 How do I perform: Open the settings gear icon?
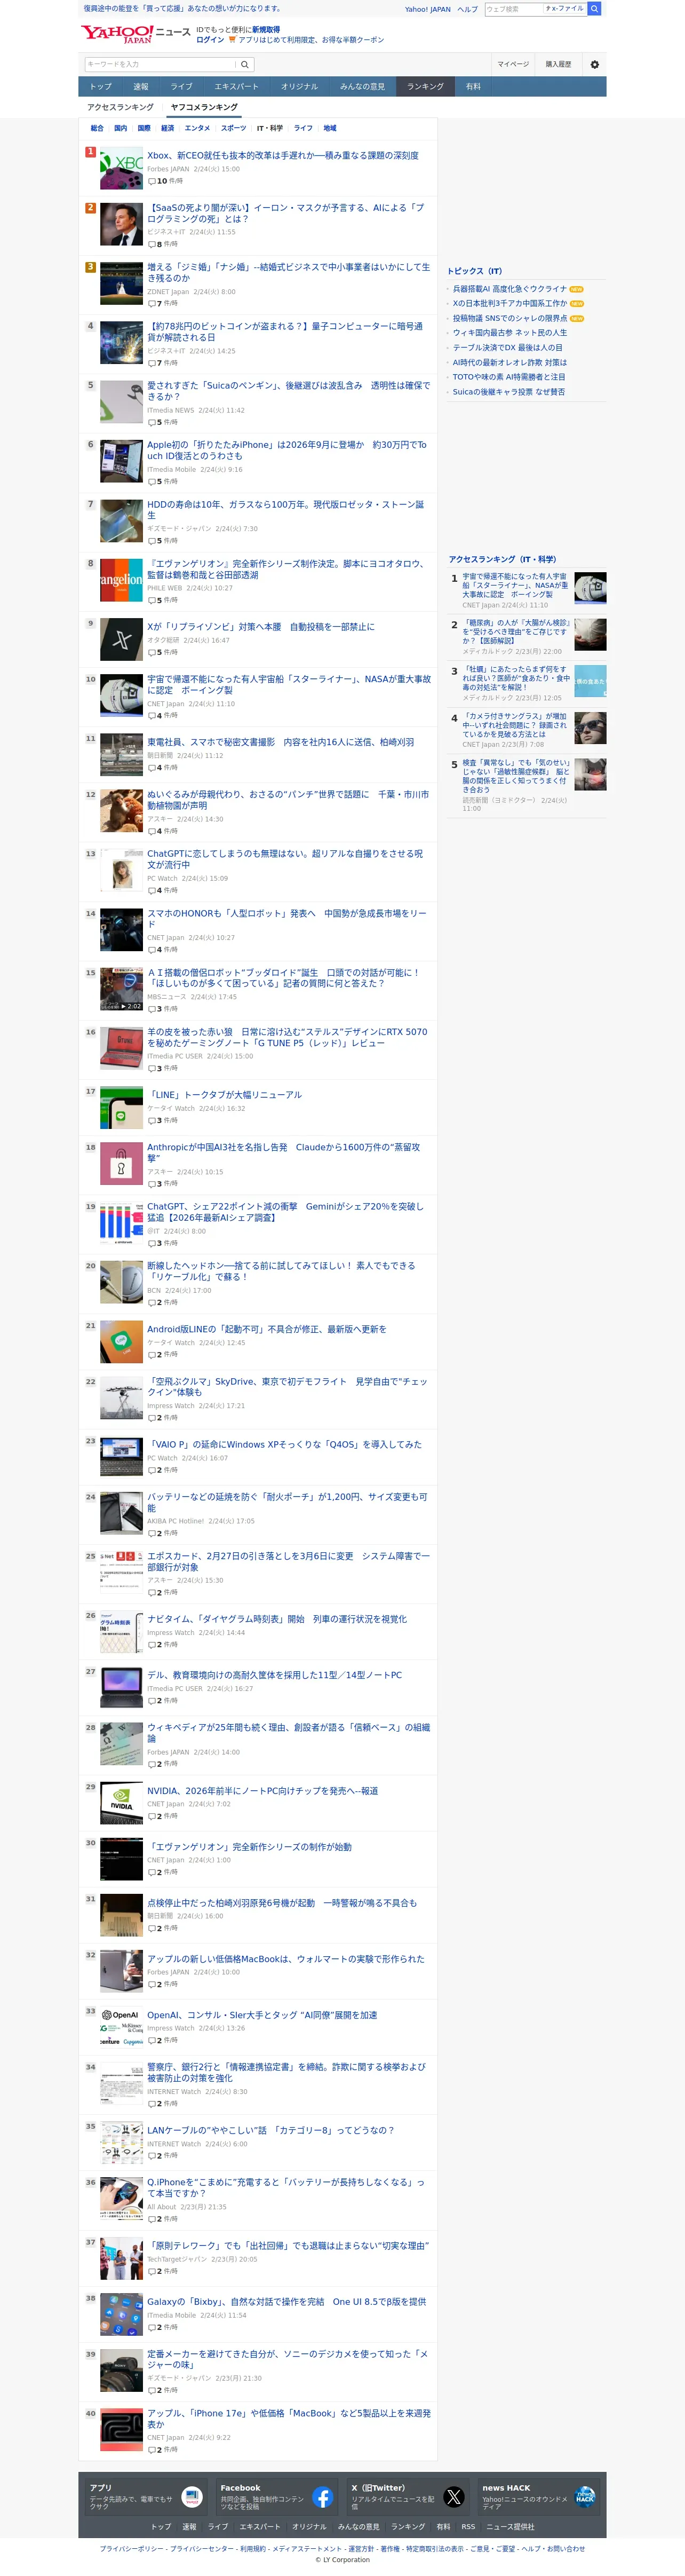594,64
